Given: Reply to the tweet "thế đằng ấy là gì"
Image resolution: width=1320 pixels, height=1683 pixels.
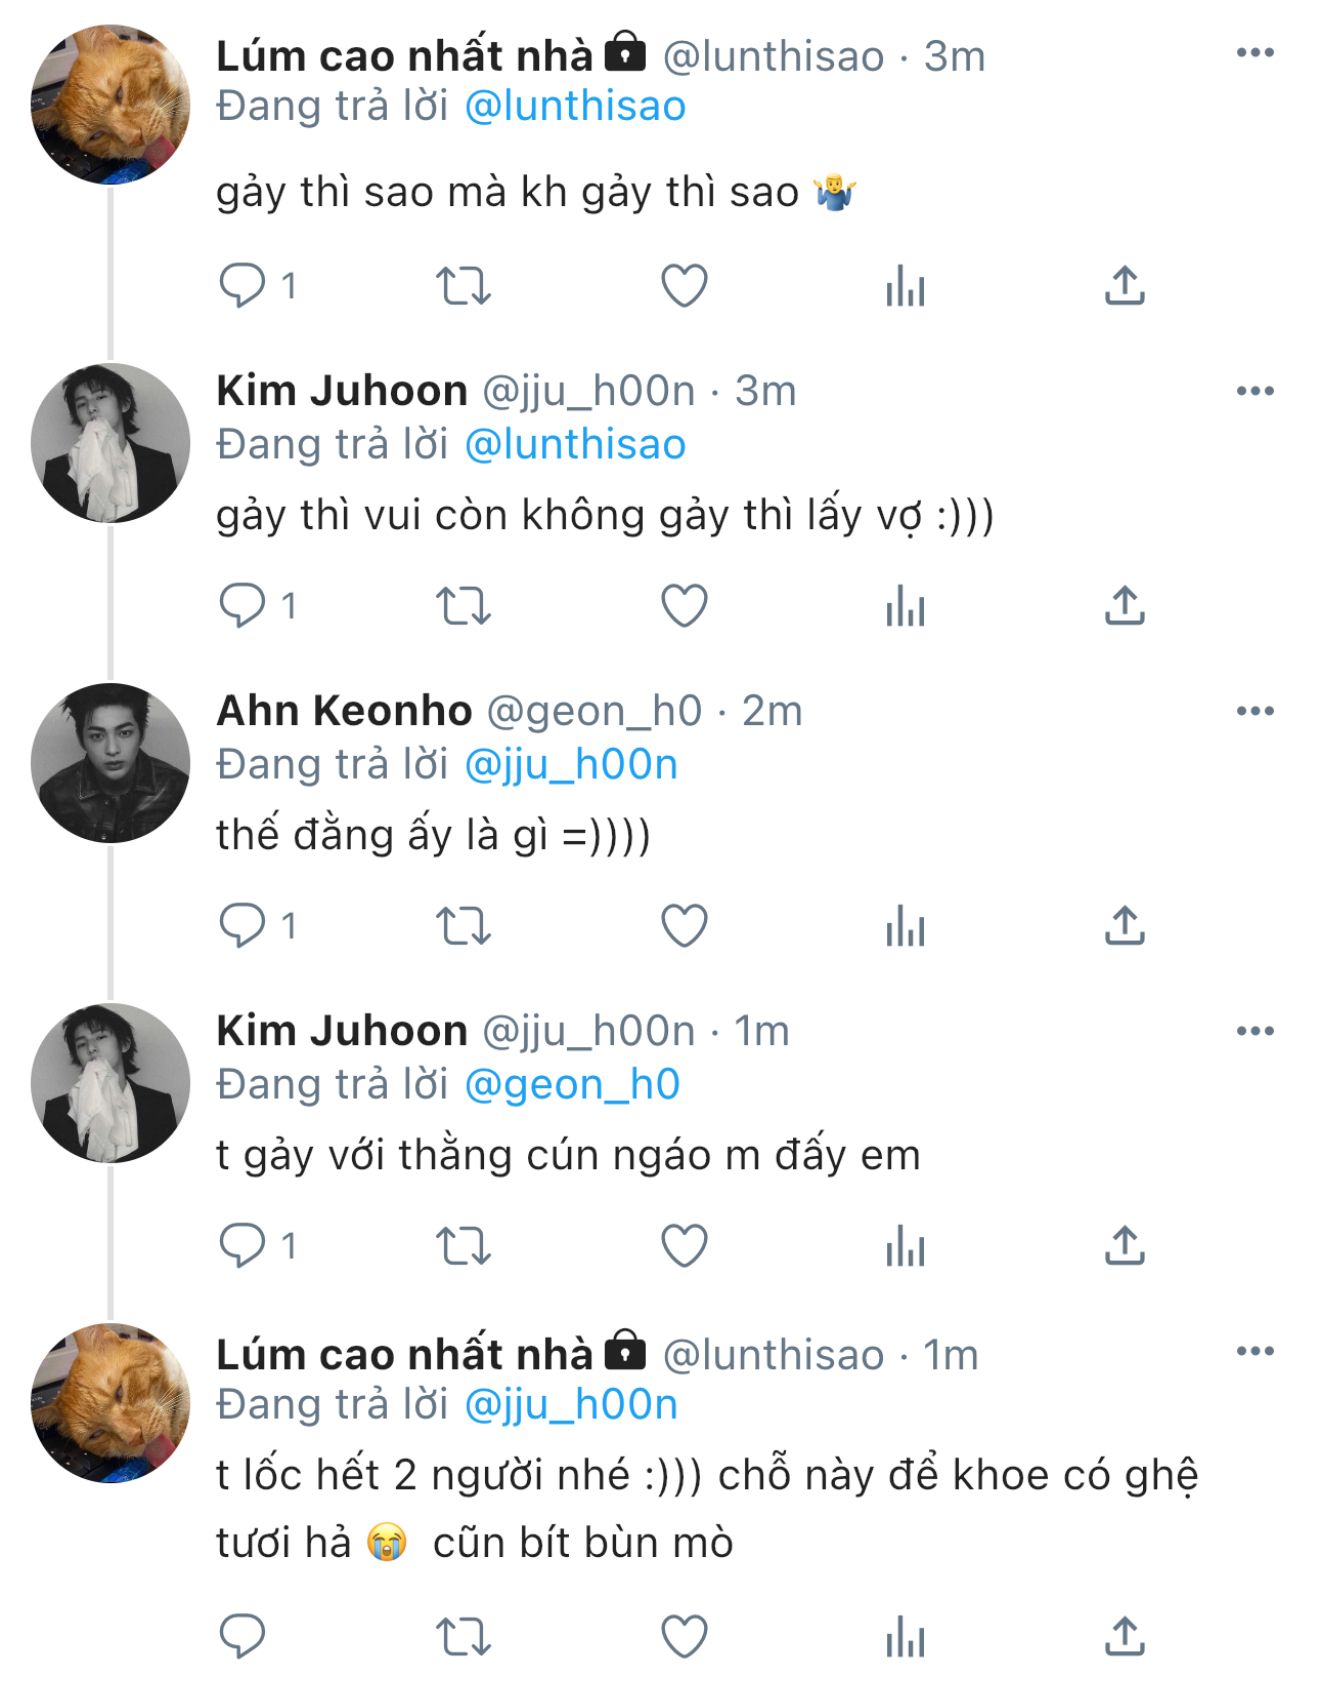Looking at the screenshot, I should click(242, 925).
